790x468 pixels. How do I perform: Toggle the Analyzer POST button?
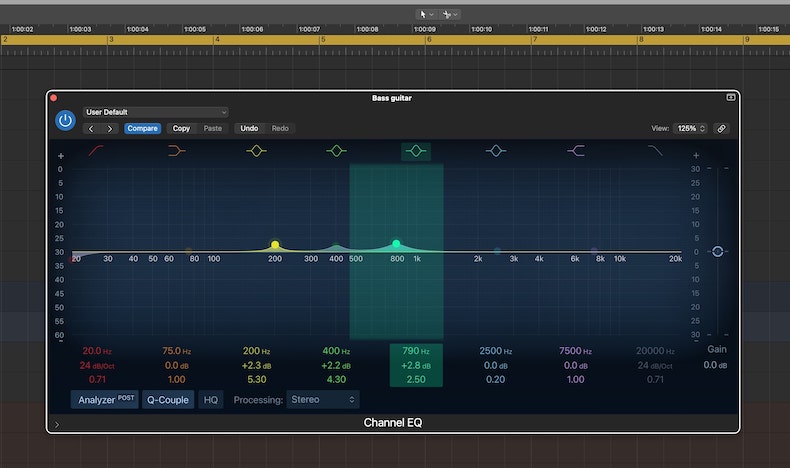[x=105, y=399]
